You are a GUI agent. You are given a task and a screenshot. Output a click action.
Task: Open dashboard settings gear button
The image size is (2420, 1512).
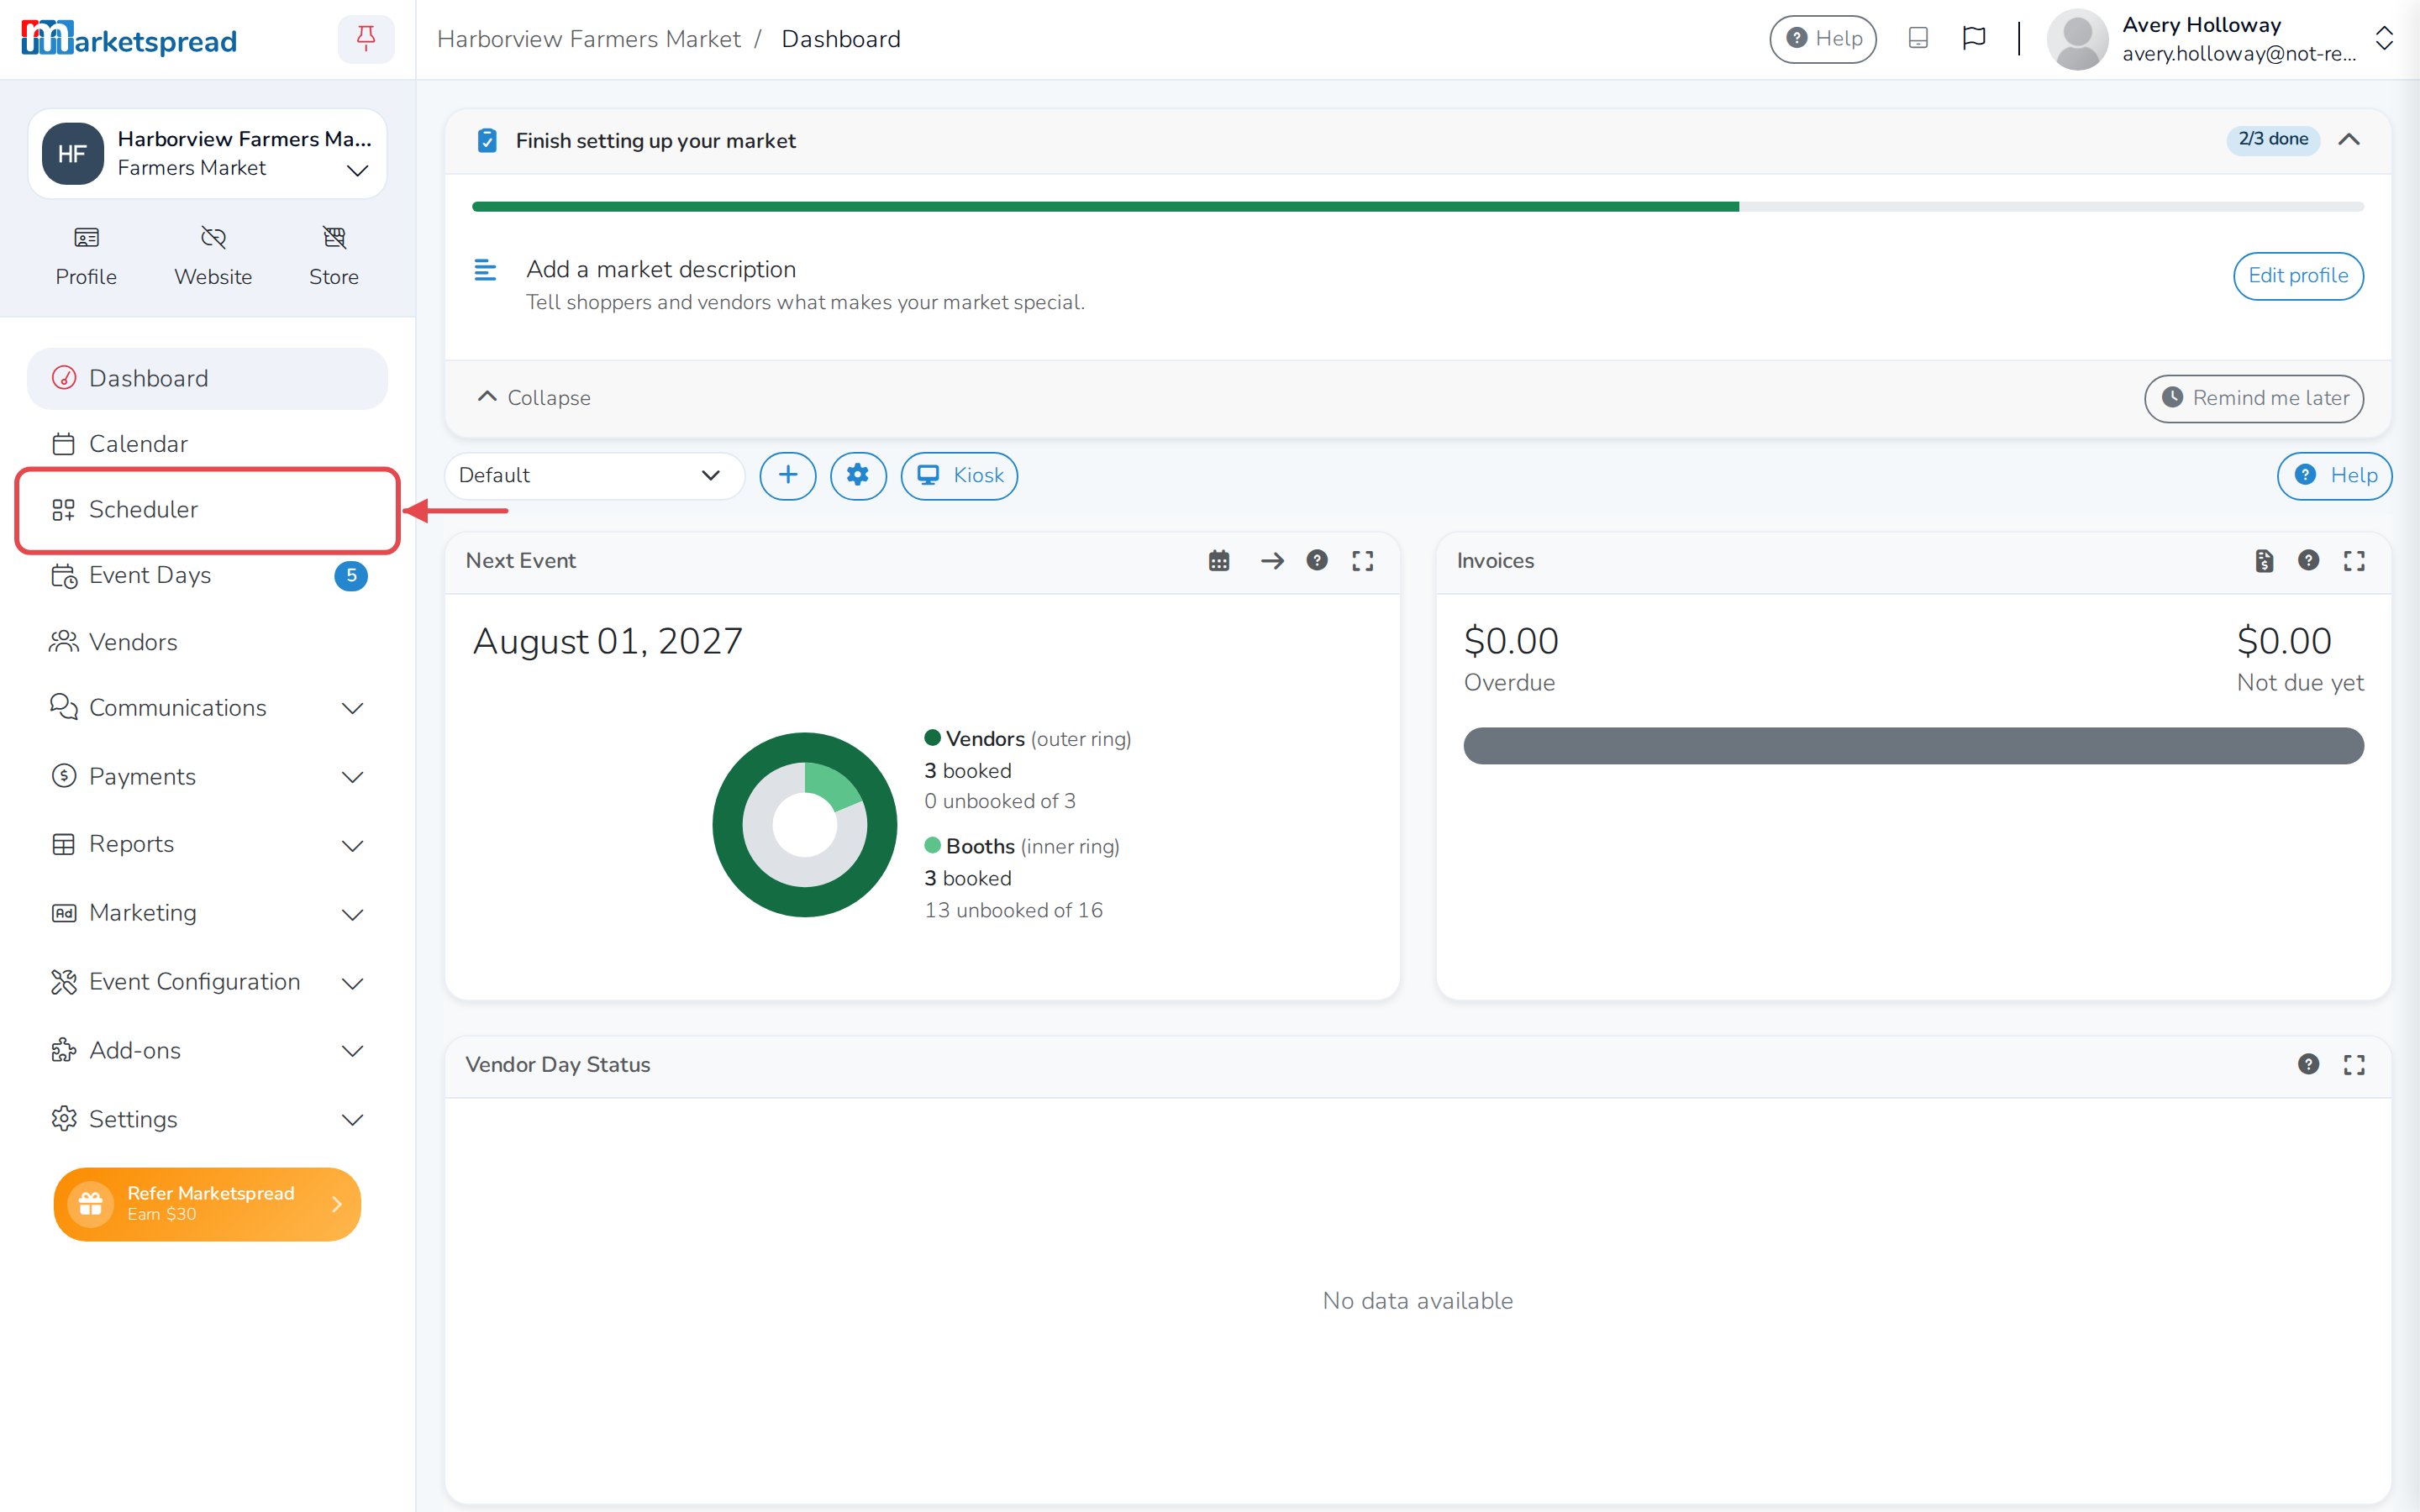[858, 476]
